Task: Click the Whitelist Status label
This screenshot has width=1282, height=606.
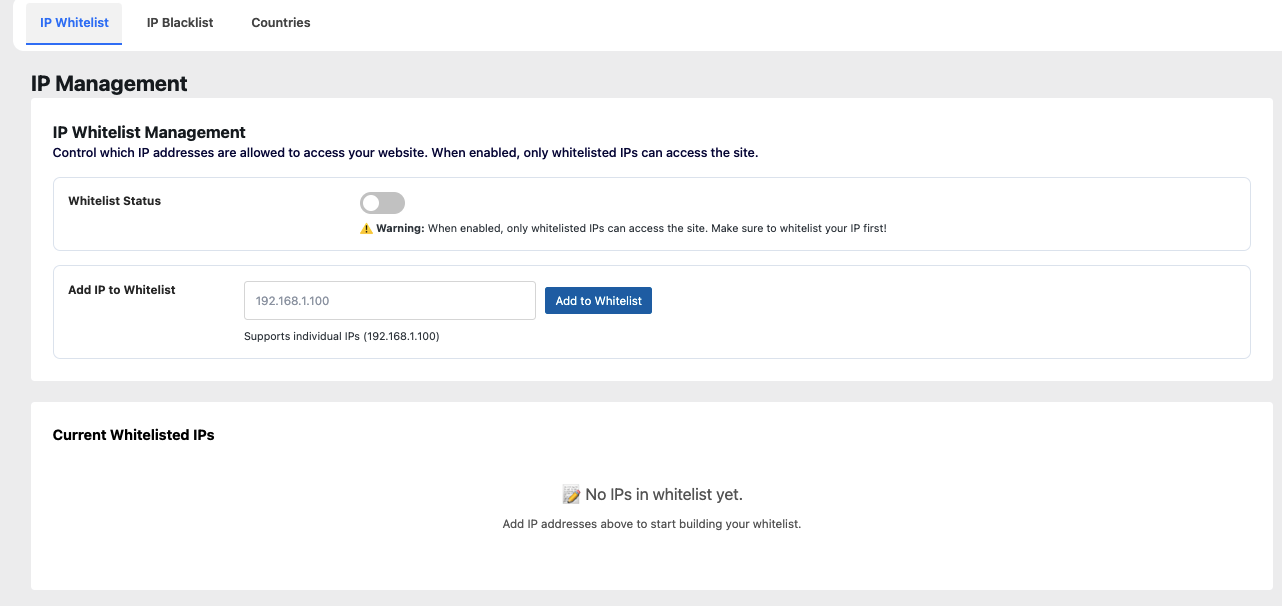Action: [x=114, y=201]
